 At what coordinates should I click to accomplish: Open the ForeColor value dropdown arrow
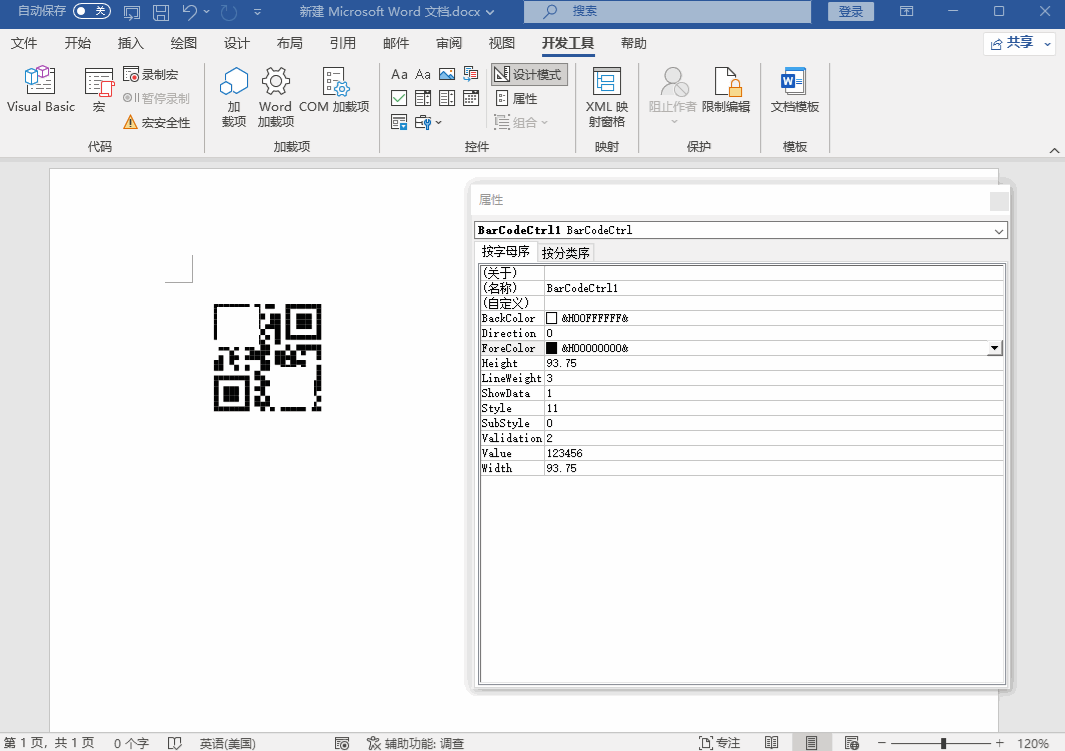point(994,348)
